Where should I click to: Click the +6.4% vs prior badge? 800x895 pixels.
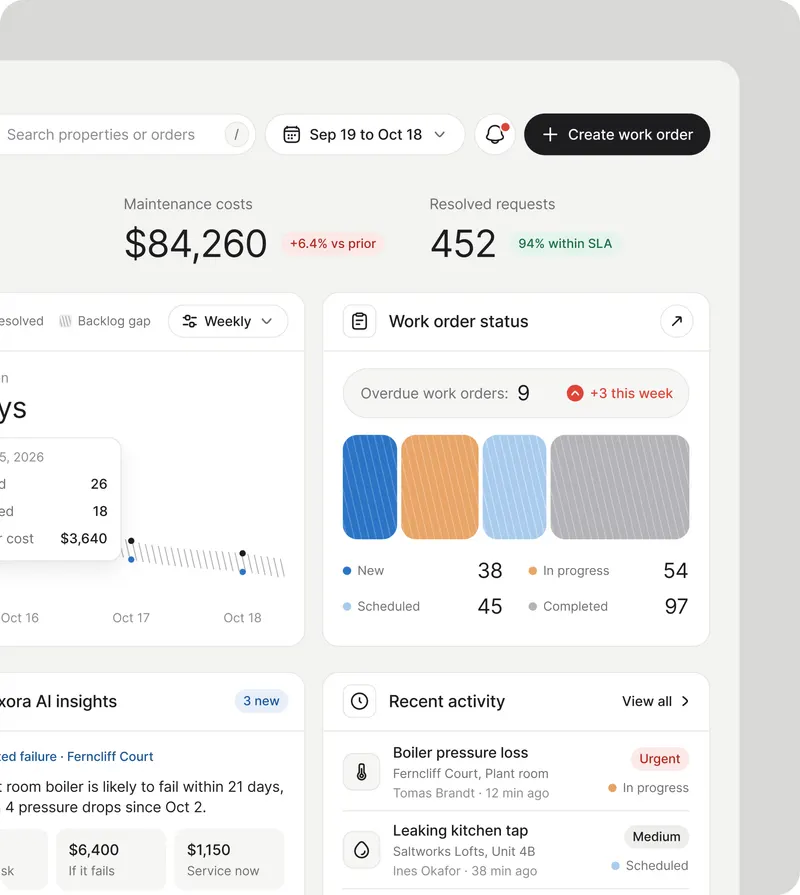333,243
